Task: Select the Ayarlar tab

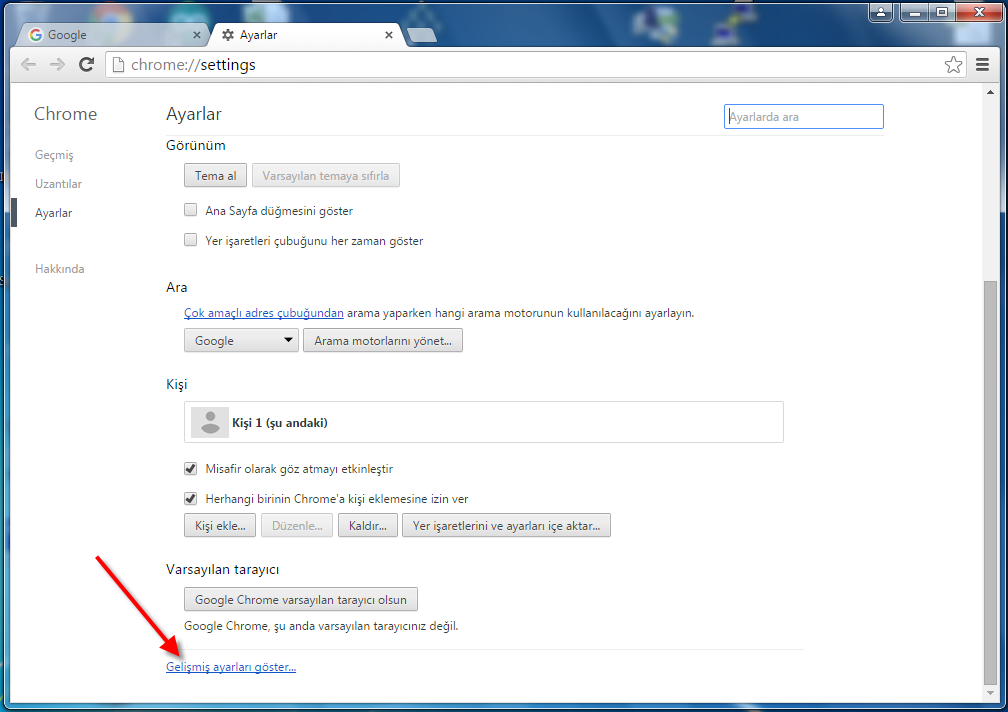Action: coord(305,35)
